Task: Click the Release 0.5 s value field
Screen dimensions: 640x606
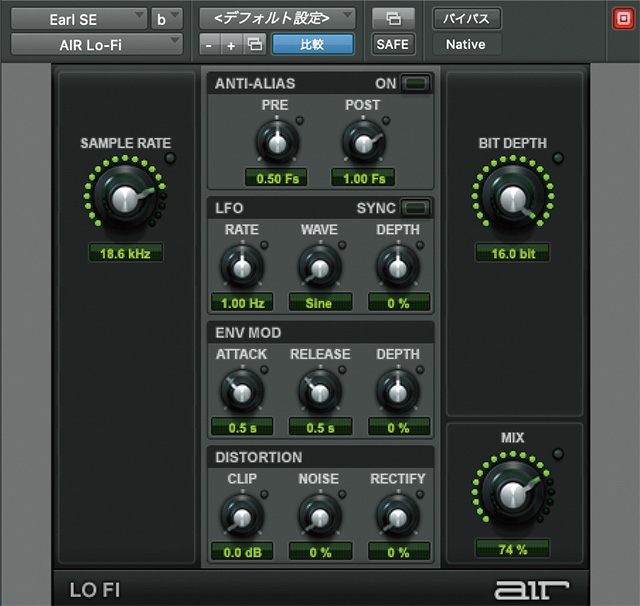Action: point(320,427)
